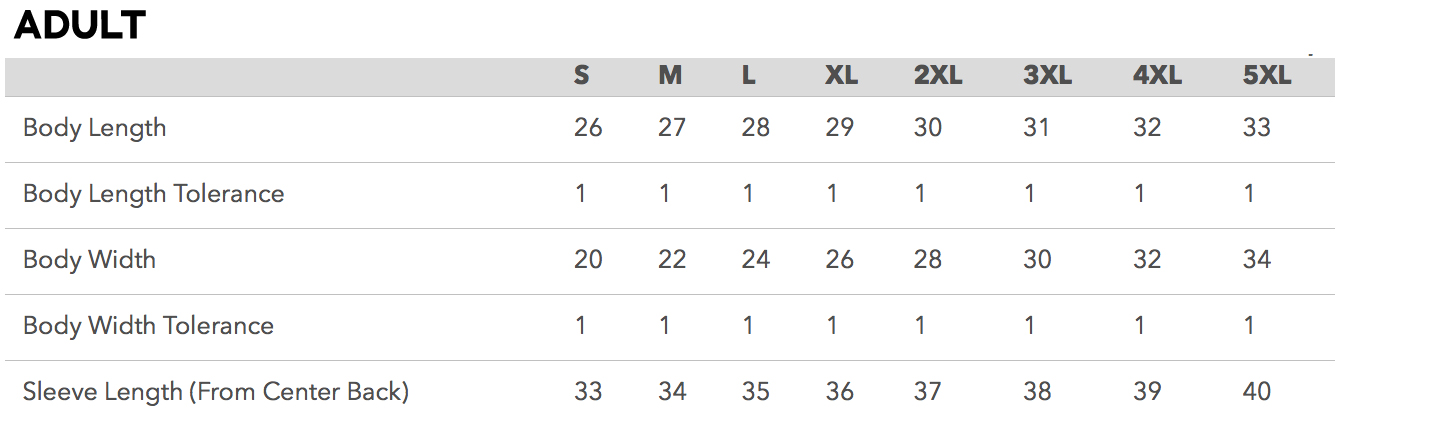Select Sleeve Length value 36 for XL
The image size is (1431, 424).
840,392
